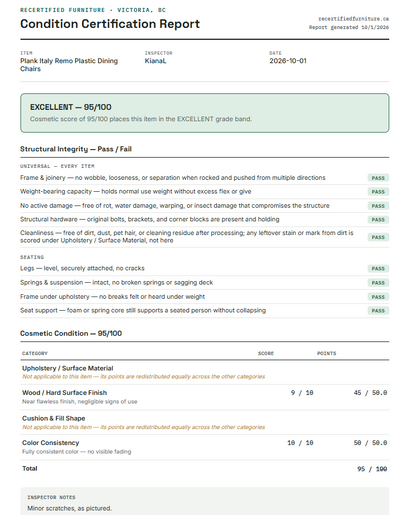This screenshot has width=416, height=515.
Task: Click the PASS badge for Frame under upholstery
Action: tap(378, 297)
